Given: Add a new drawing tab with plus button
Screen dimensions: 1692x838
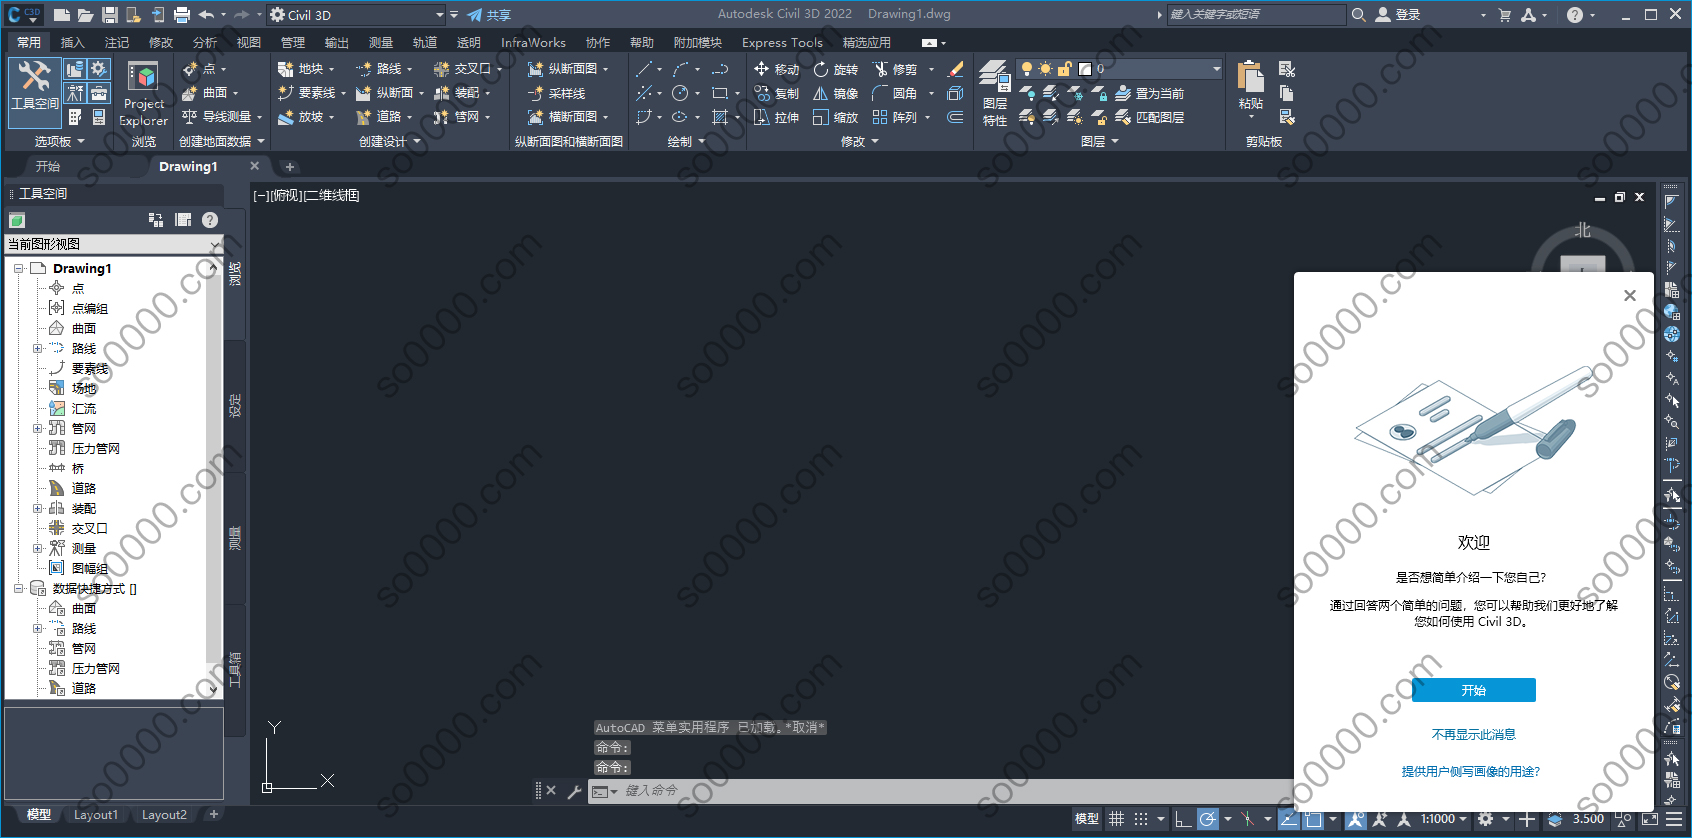Looking at the screenshot, I should (290, 167).
